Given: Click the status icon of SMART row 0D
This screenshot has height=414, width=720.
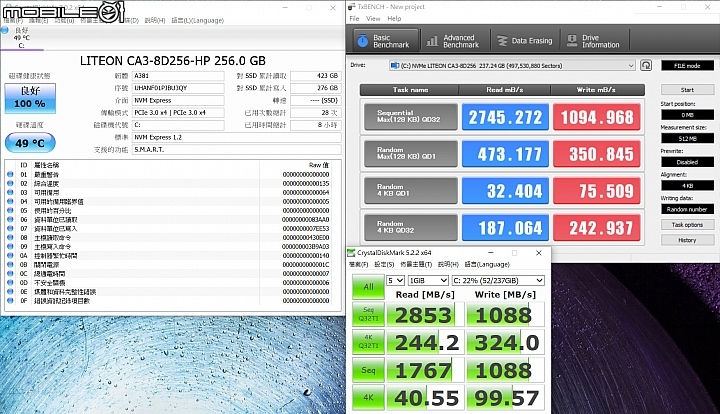Looking at the screenshot, I should coord(10,283).
